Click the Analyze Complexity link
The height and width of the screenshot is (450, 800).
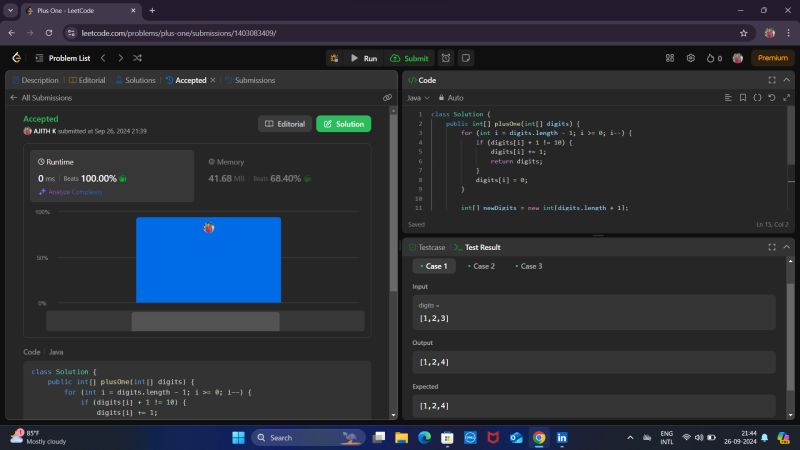click(70, 191)
